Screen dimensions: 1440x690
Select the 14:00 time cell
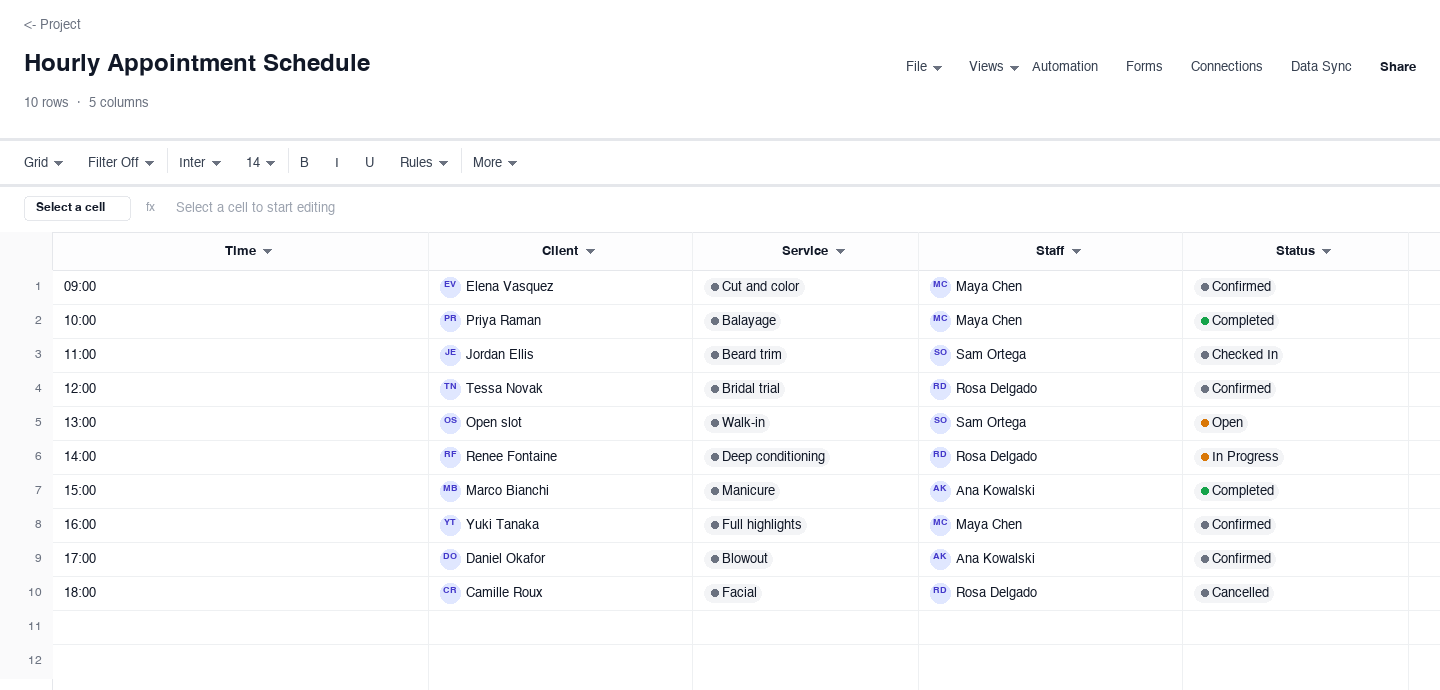pyautogui.click(x=240, y=457)
